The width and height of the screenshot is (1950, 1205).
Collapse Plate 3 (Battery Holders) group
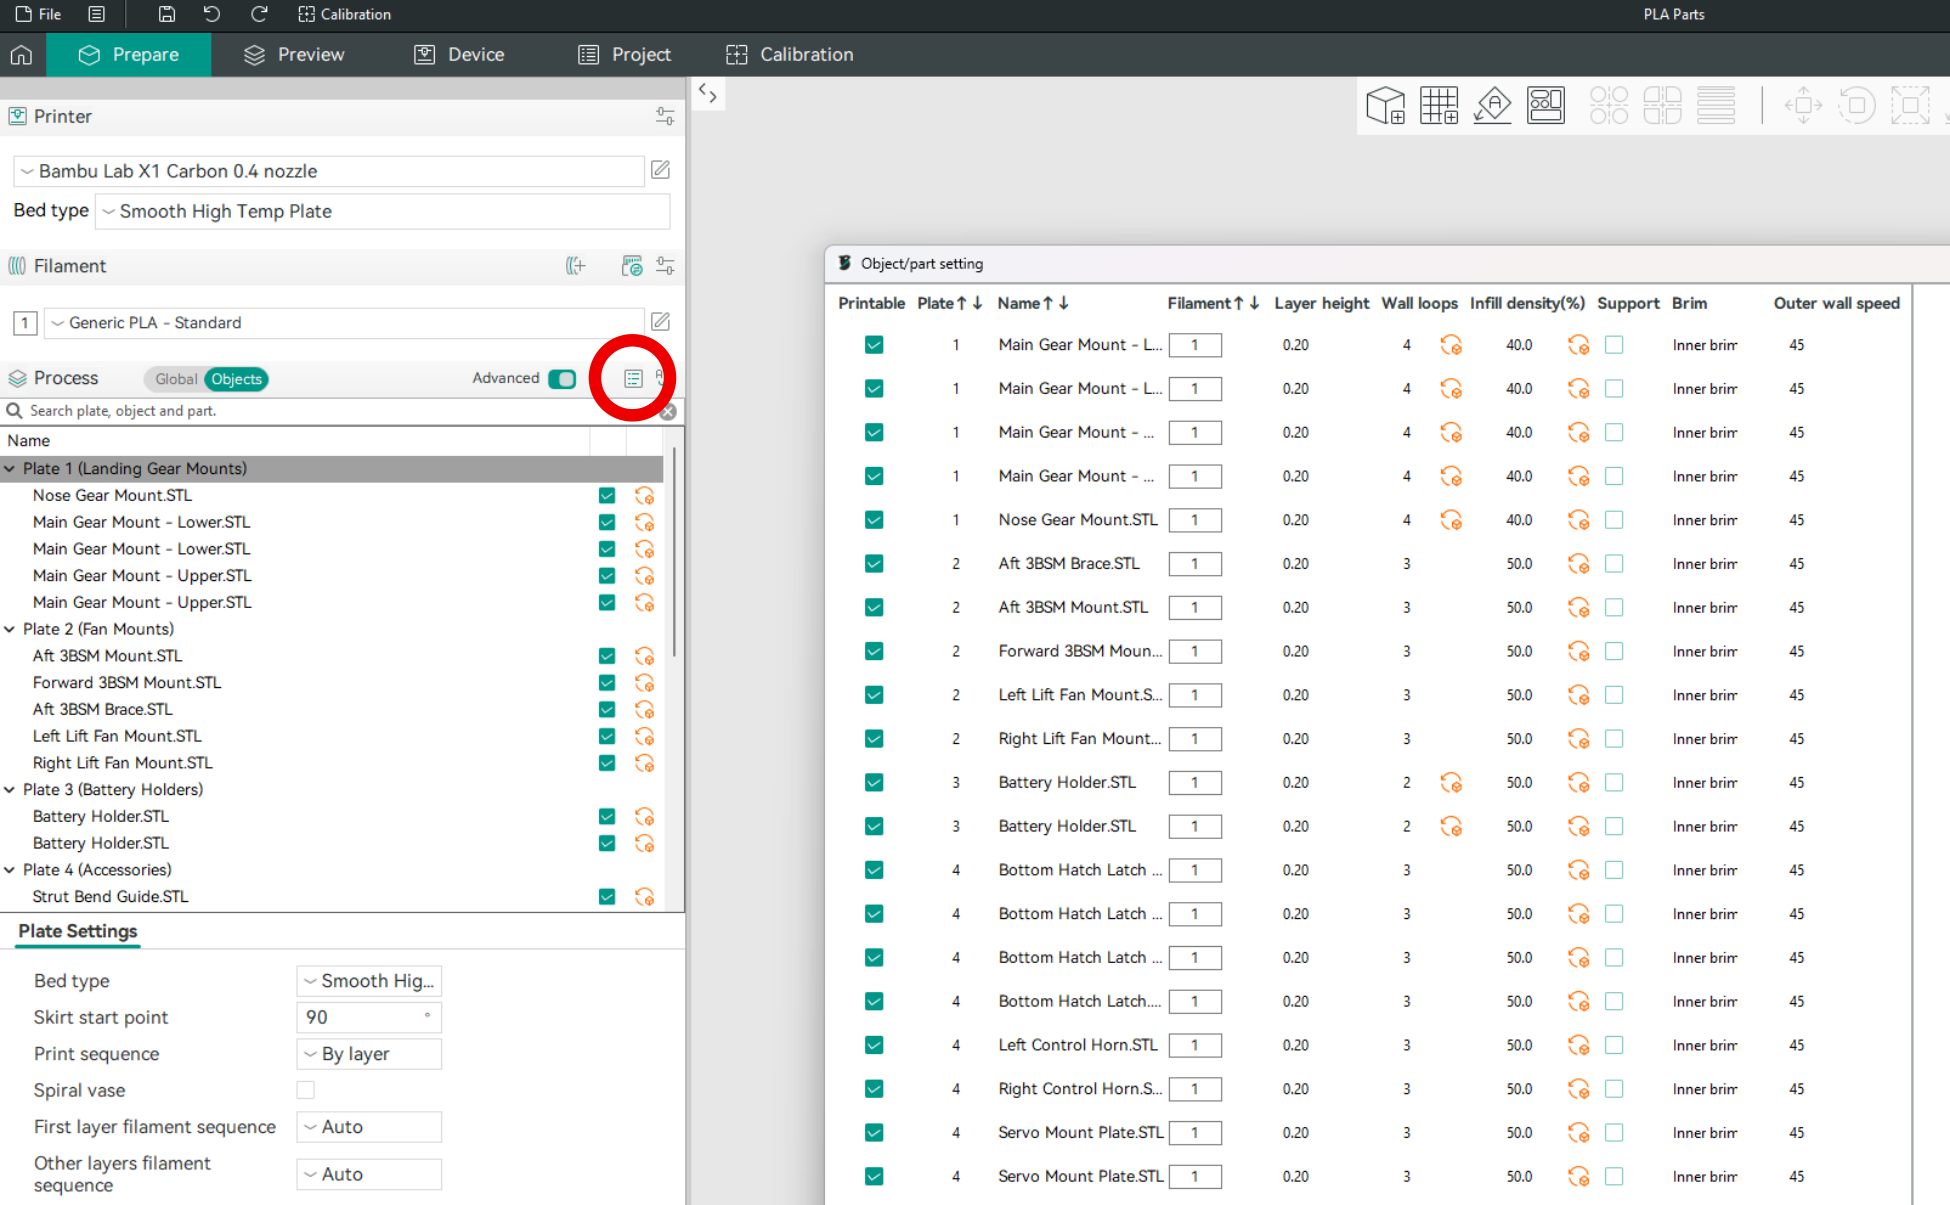tap(10, 790)
